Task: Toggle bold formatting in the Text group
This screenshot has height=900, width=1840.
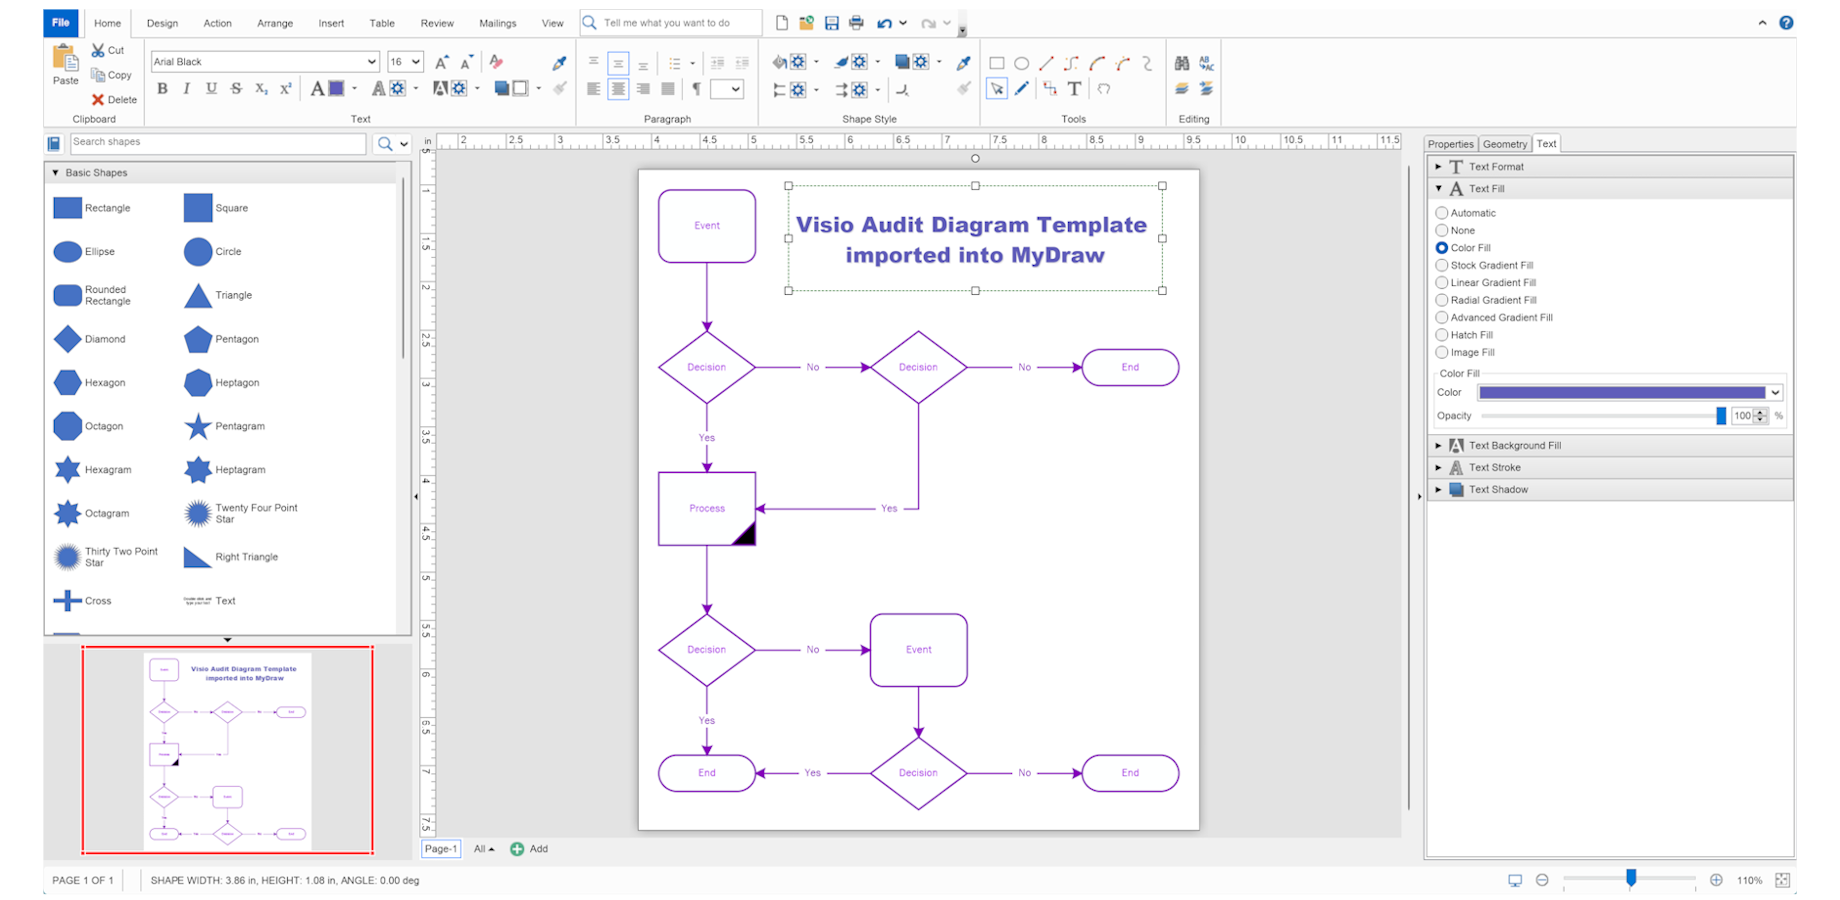Action: pyautogui.click(x=162, y=89)
